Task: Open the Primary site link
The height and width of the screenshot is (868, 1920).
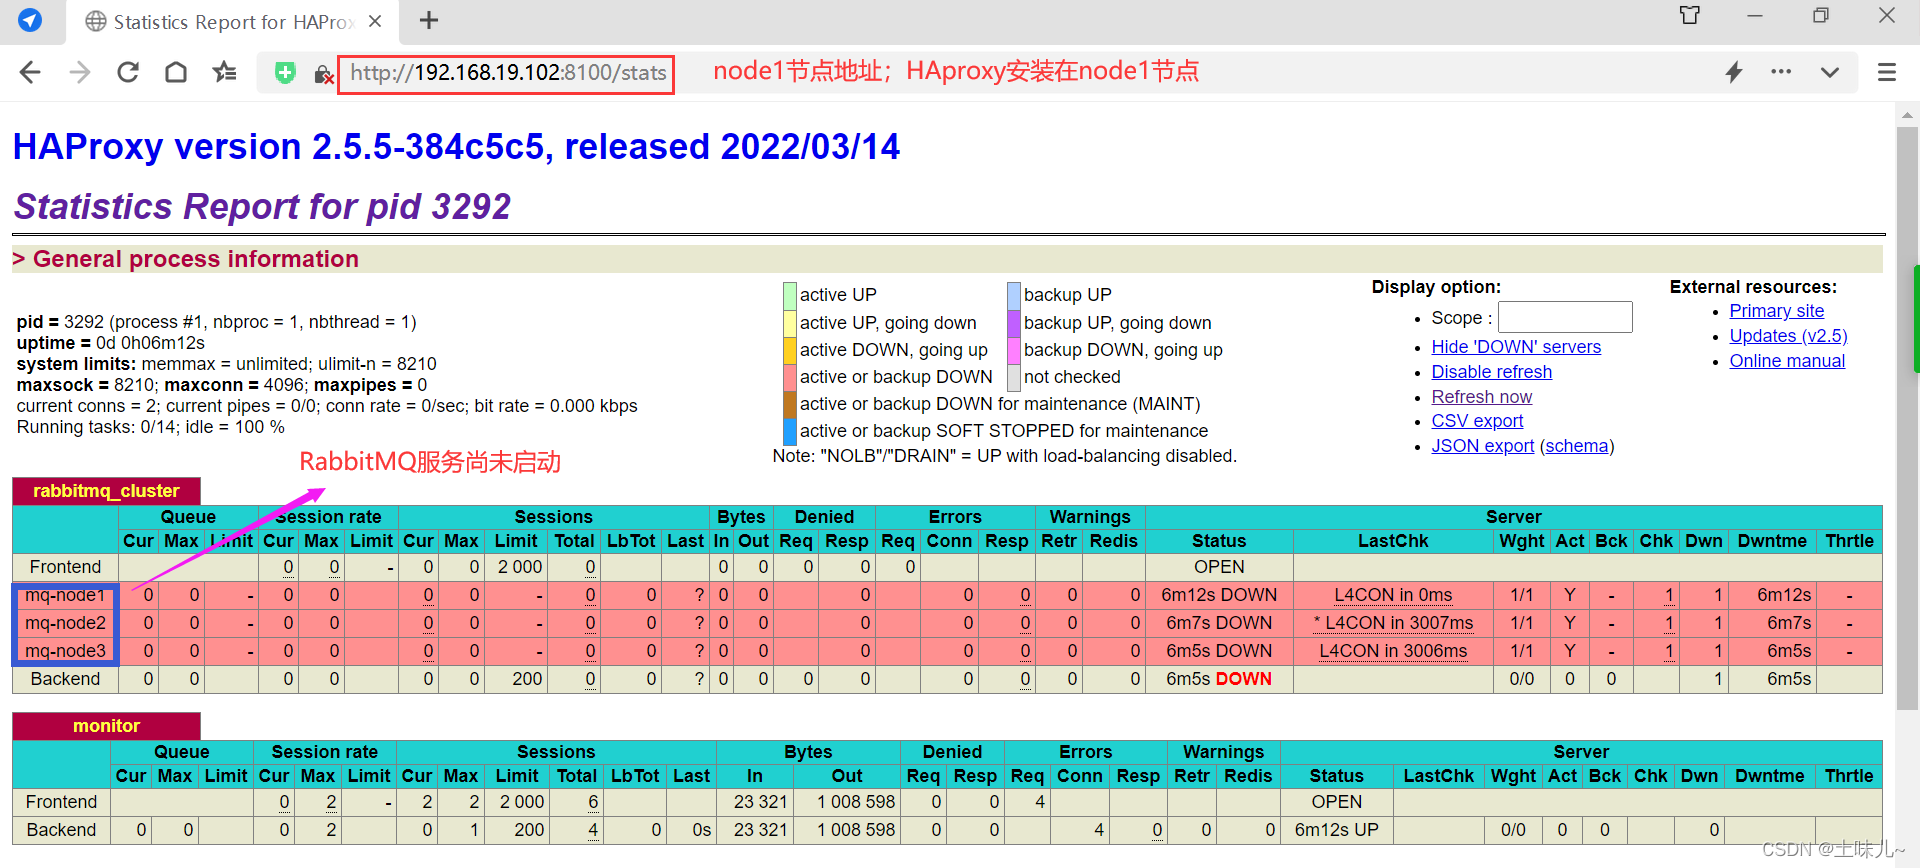Action: pos(1776,311)
